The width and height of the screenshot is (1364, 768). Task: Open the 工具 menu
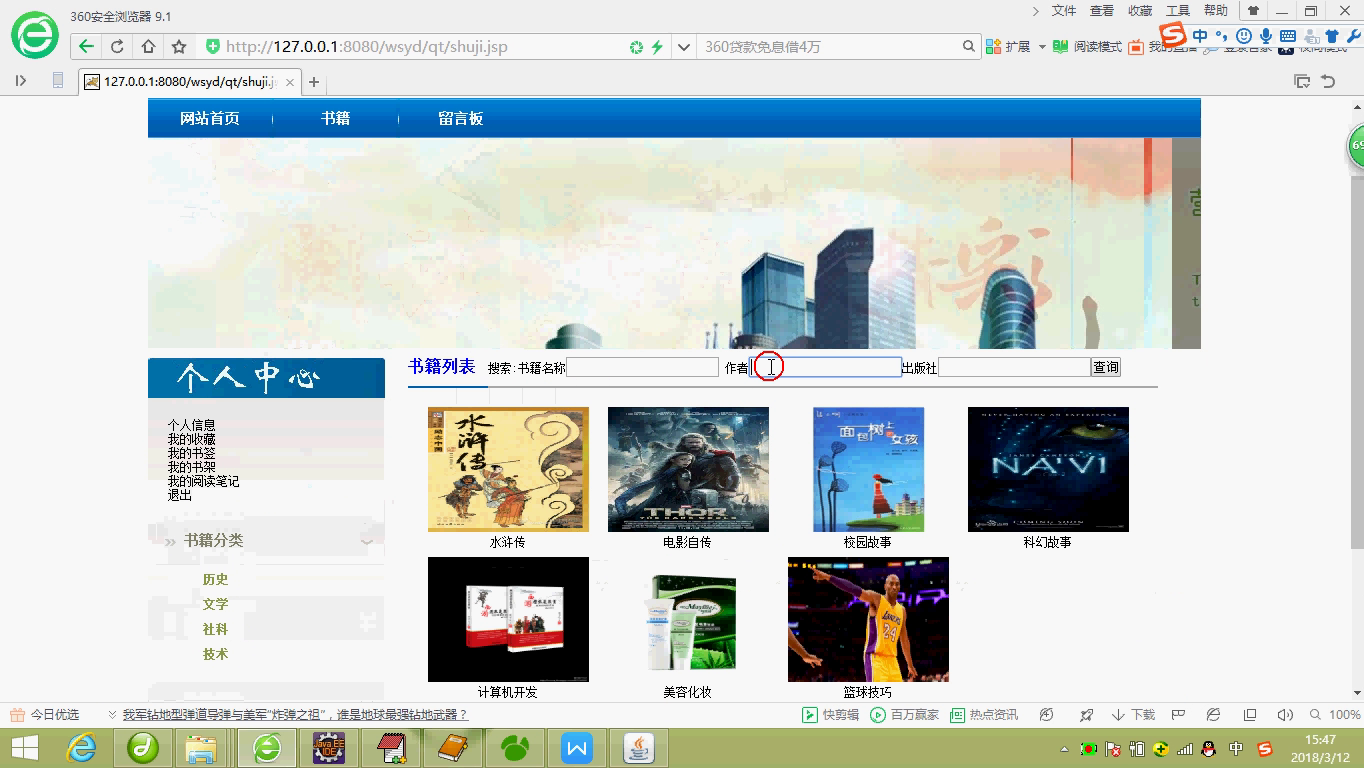coord(1178,11)
